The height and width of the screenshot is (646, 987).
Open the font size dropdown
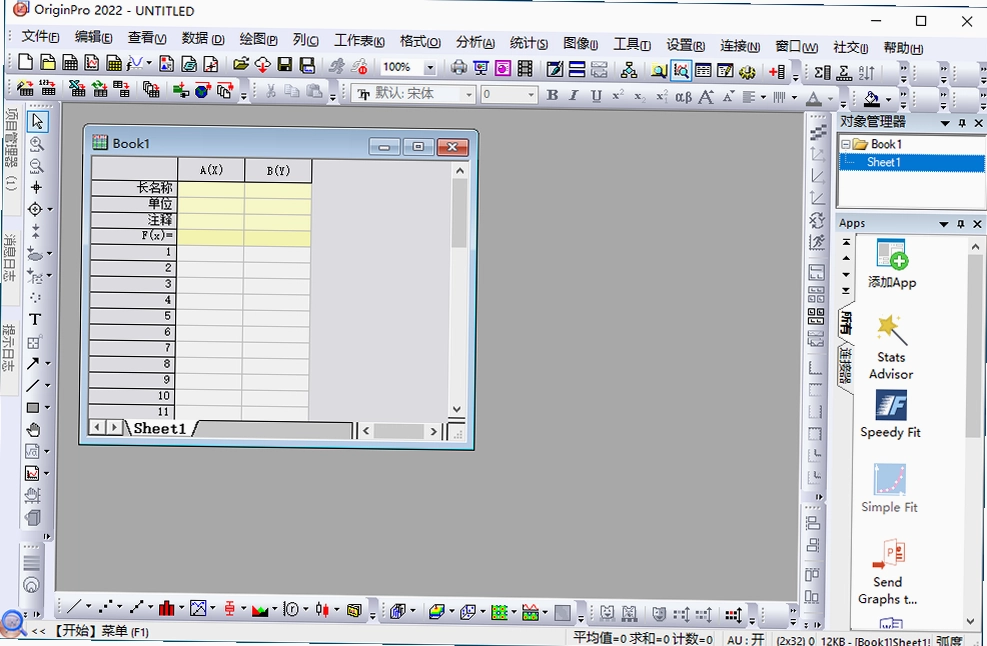pos(531,95)
